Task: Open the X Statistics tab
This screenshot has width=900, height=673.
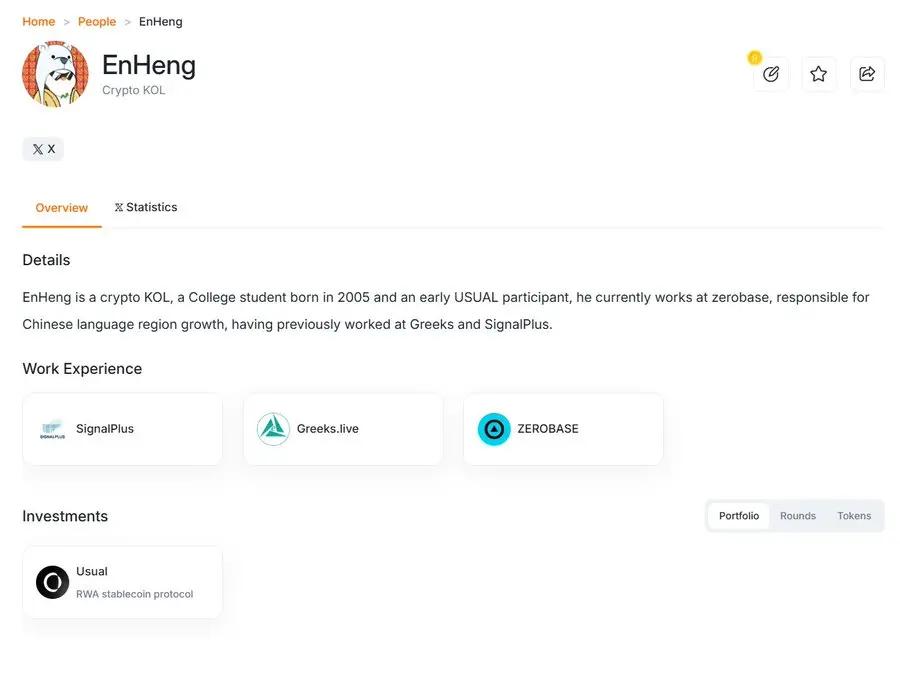Action: [x=146, y=207]
